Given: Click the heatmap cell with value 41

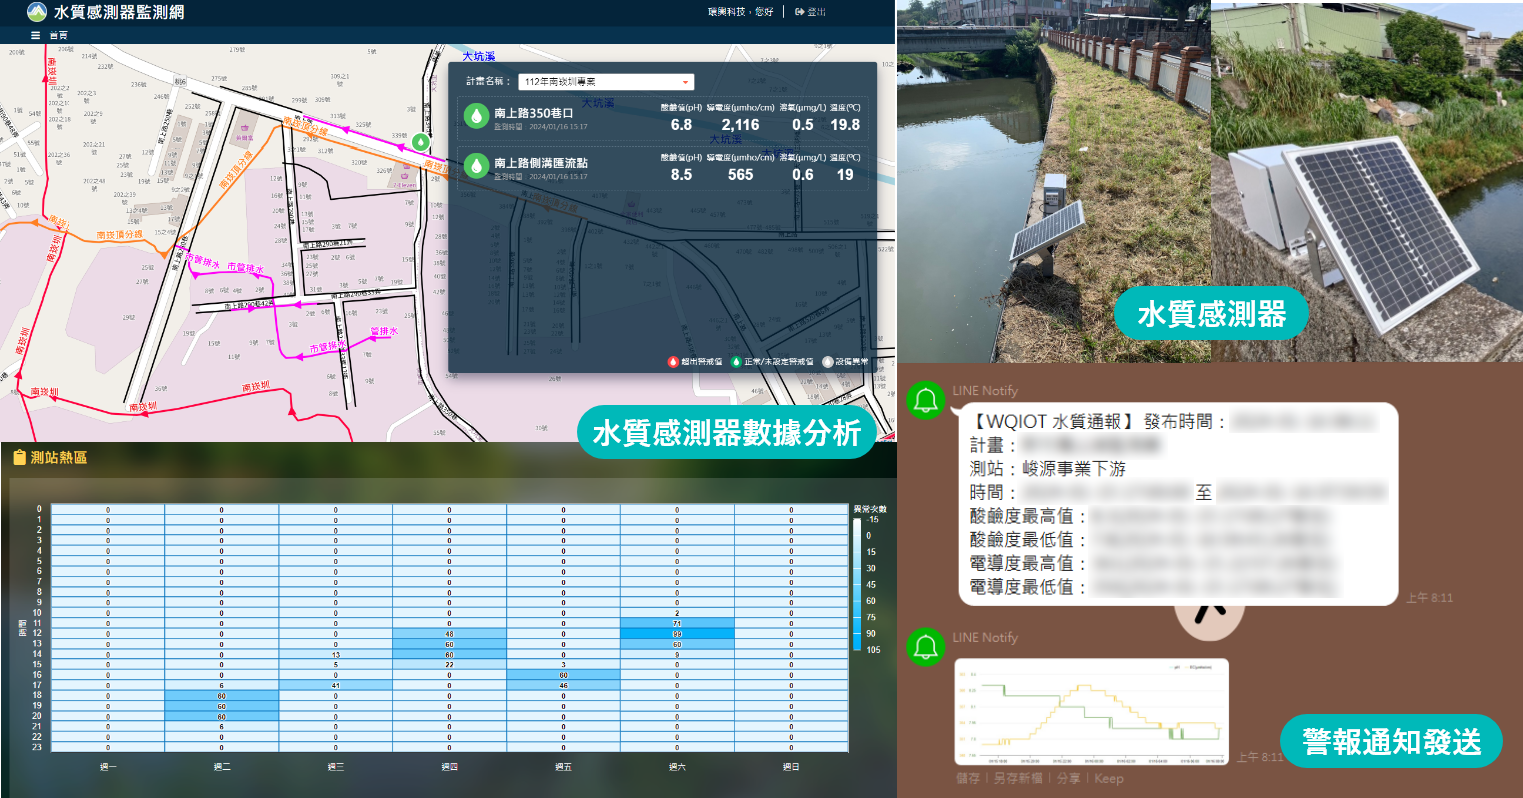Looking at the screenshot, I should pyautogui.click(x=335, y=685).
